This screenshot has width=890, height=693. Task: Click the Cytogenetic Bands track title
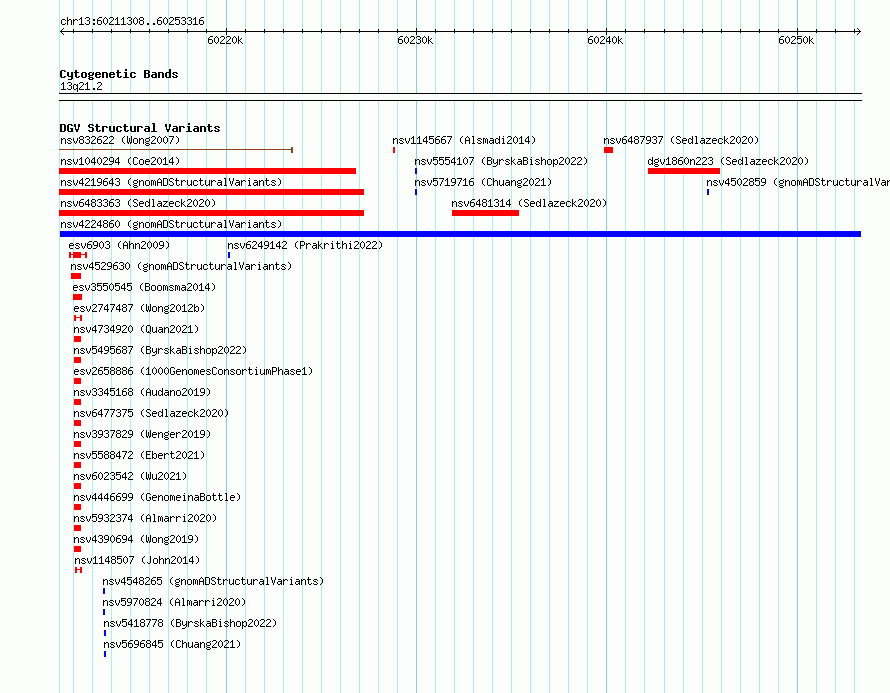[119, 74]
